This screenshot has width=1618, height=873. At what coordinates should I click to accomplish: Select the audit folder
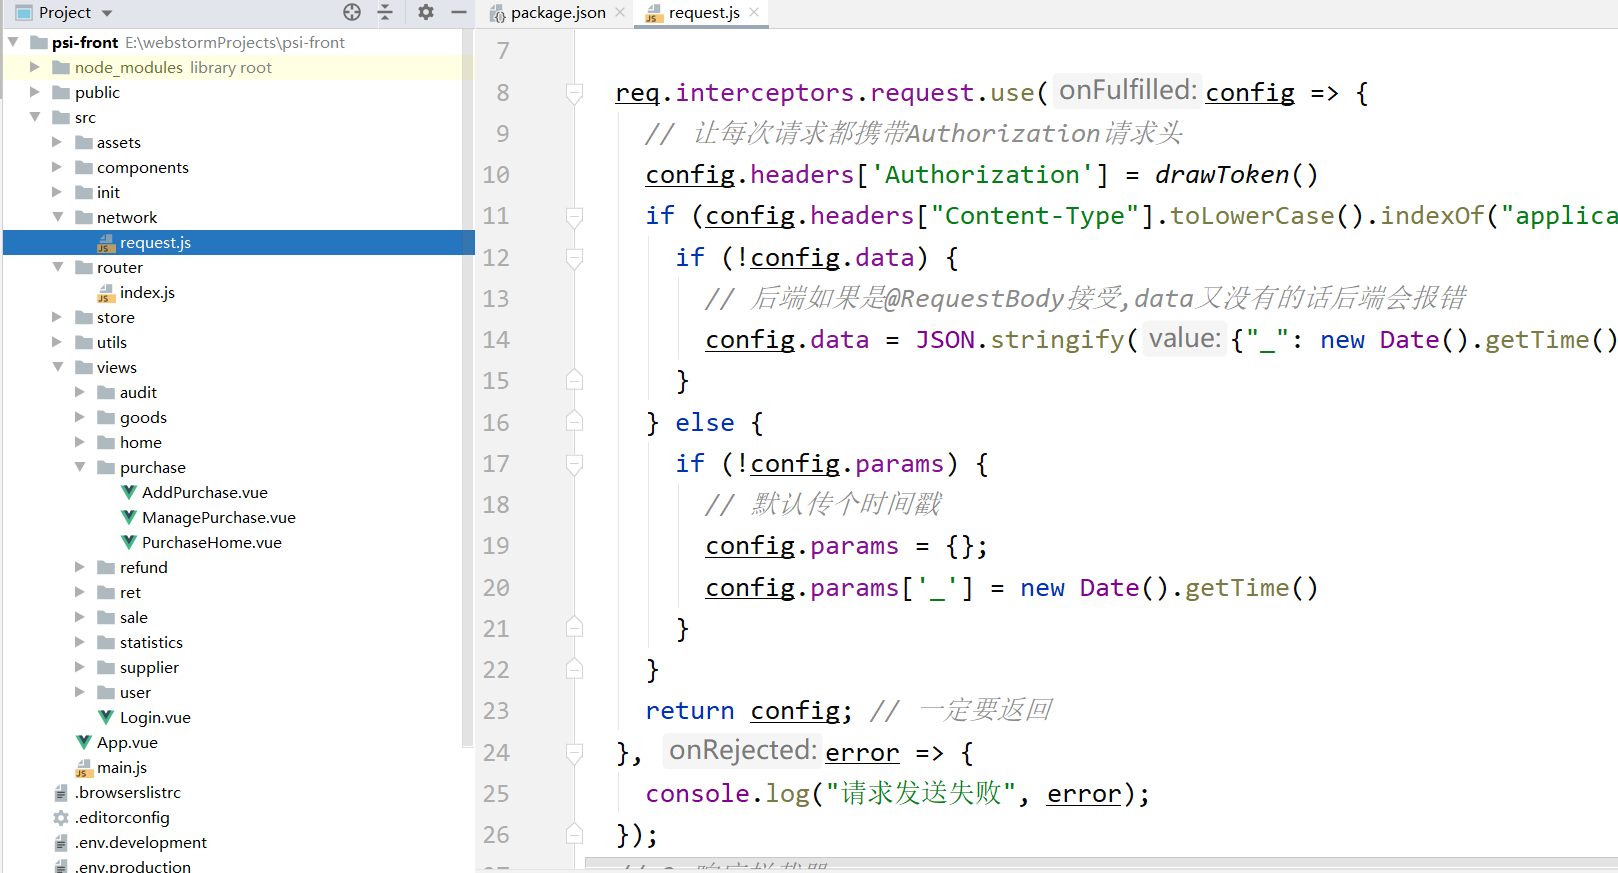click(x=138, y=392)
